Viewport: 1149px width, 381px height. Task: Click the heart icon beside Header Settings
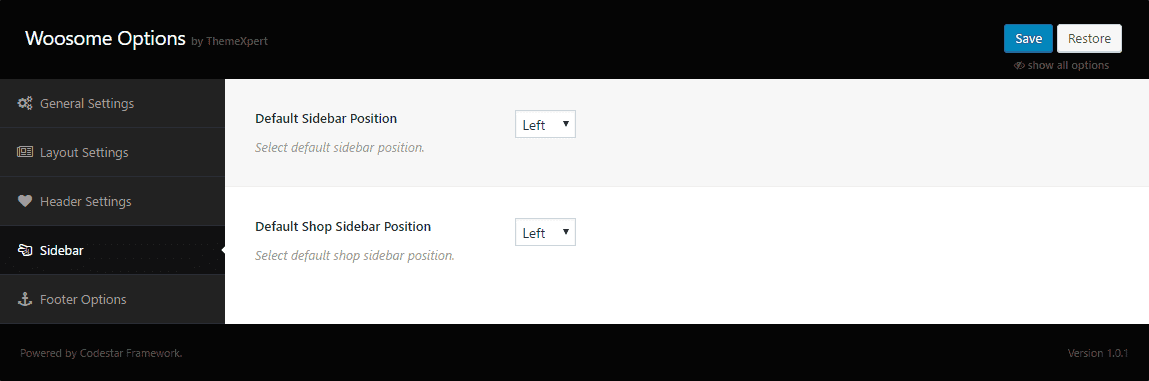[x=24, y=201]
